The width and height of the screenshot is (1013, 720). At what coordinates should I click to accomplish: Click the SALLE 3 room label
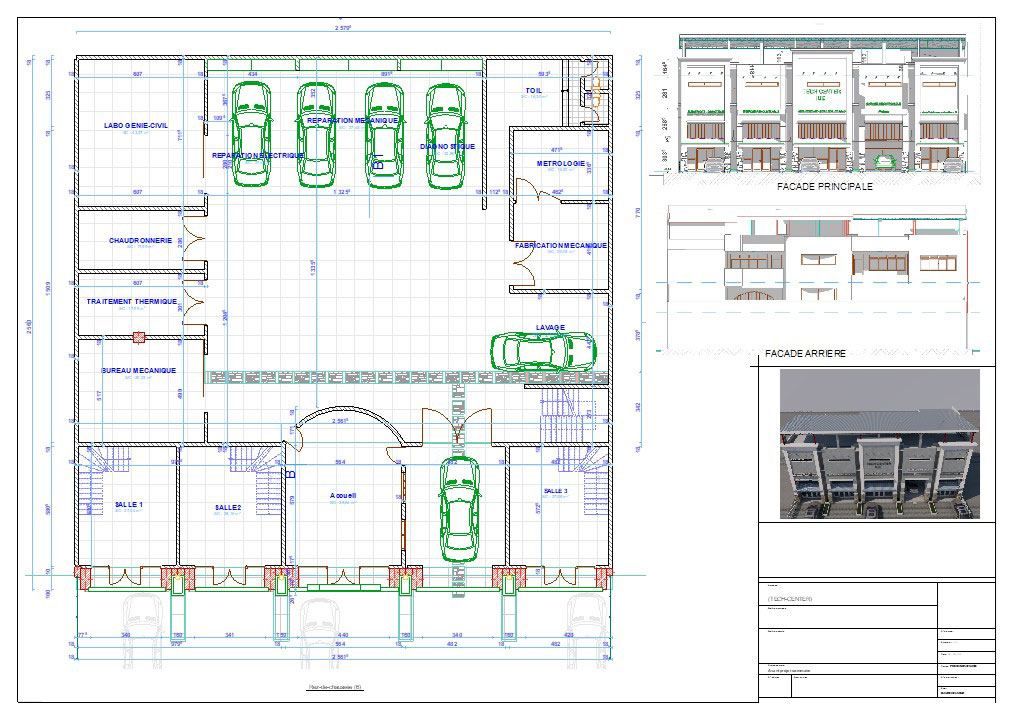point(555,492)
